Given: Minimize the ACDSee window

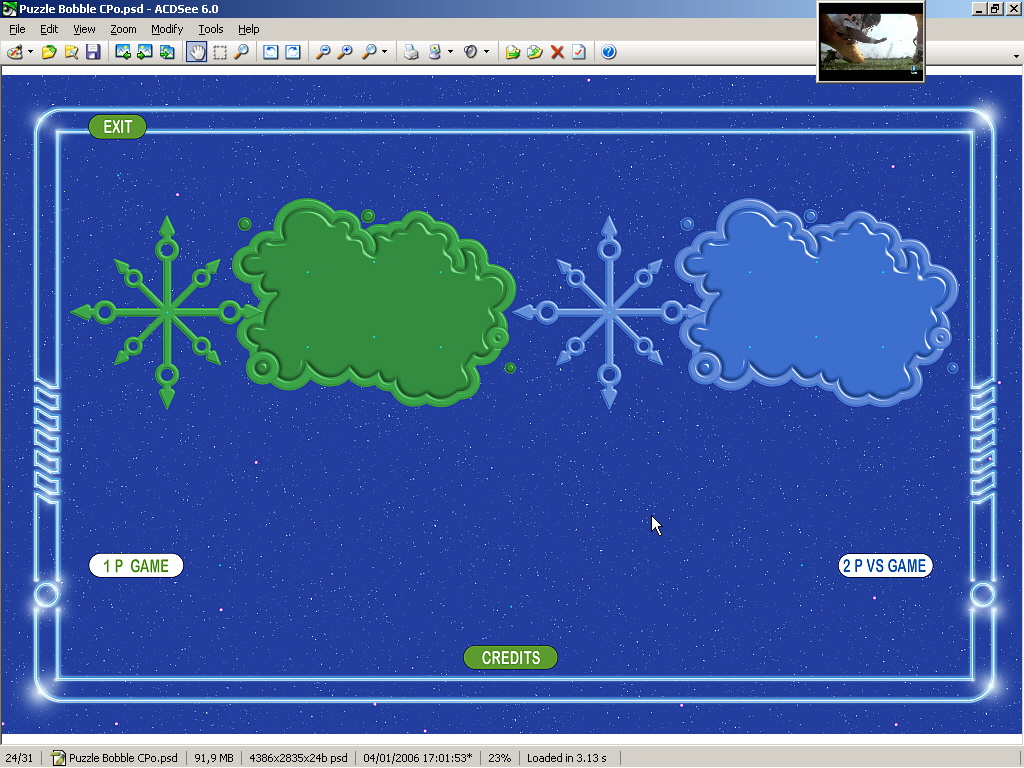Looking at the screenshot, I should tap(979, 9).
